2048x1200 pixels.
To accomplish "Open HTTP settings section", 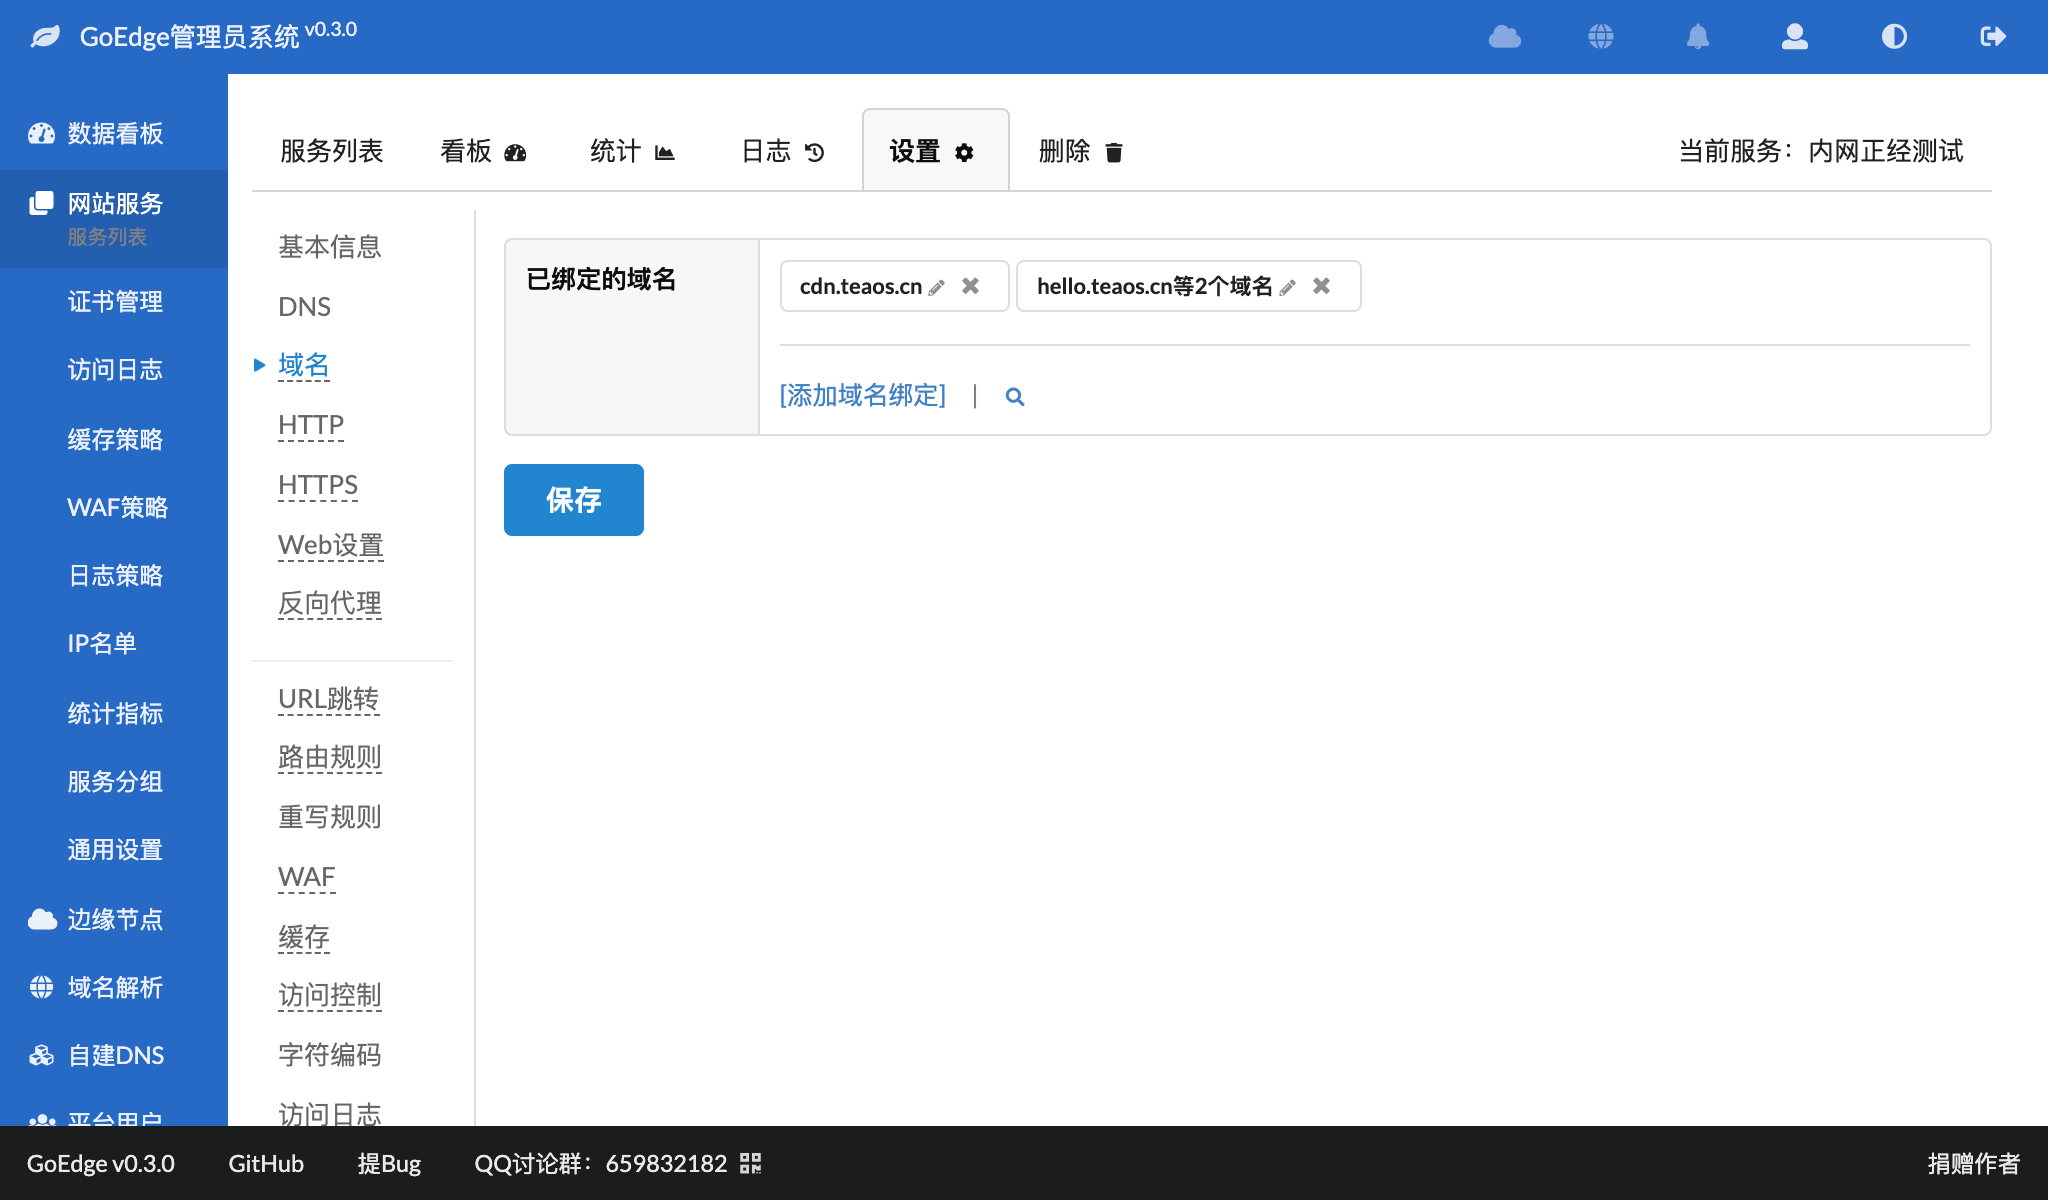I will click(x=311, y=426).
